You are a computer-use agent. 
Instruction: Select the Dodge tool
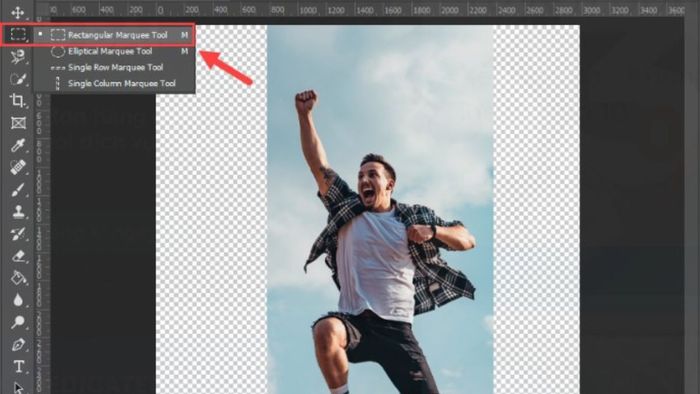click(18, 322)
